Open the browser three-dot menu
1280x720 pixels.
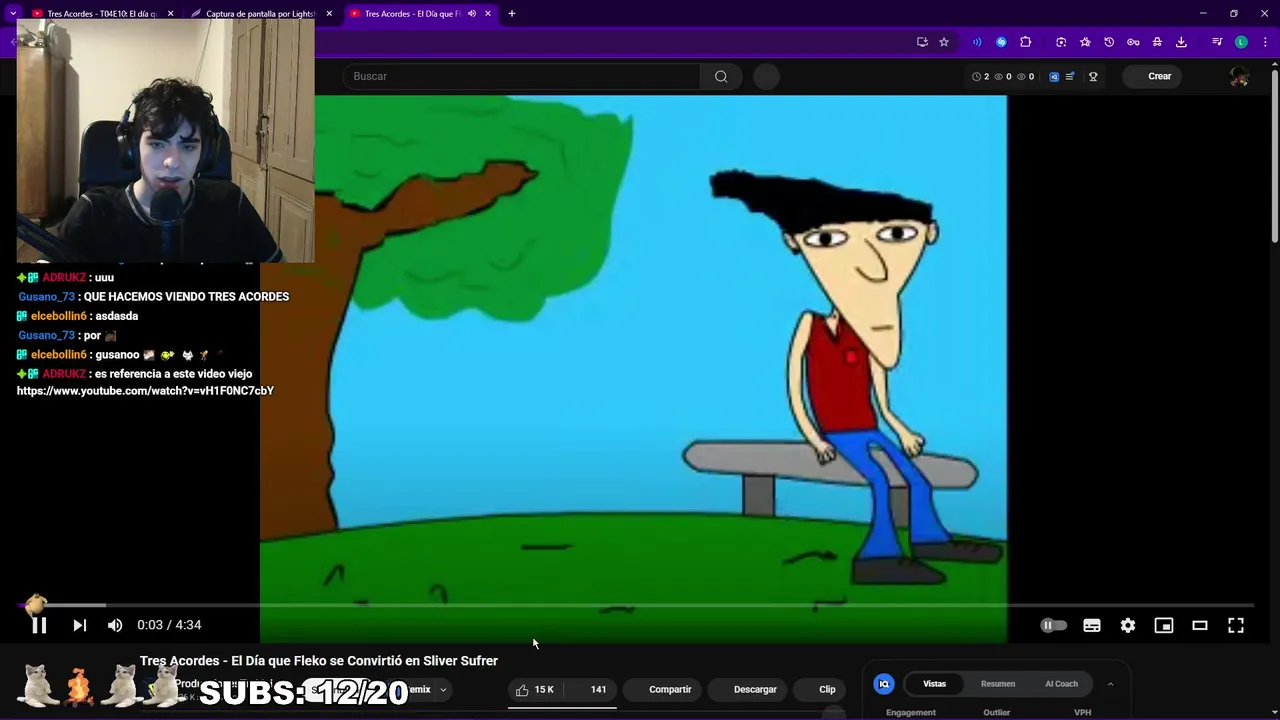pos(1264,42)
